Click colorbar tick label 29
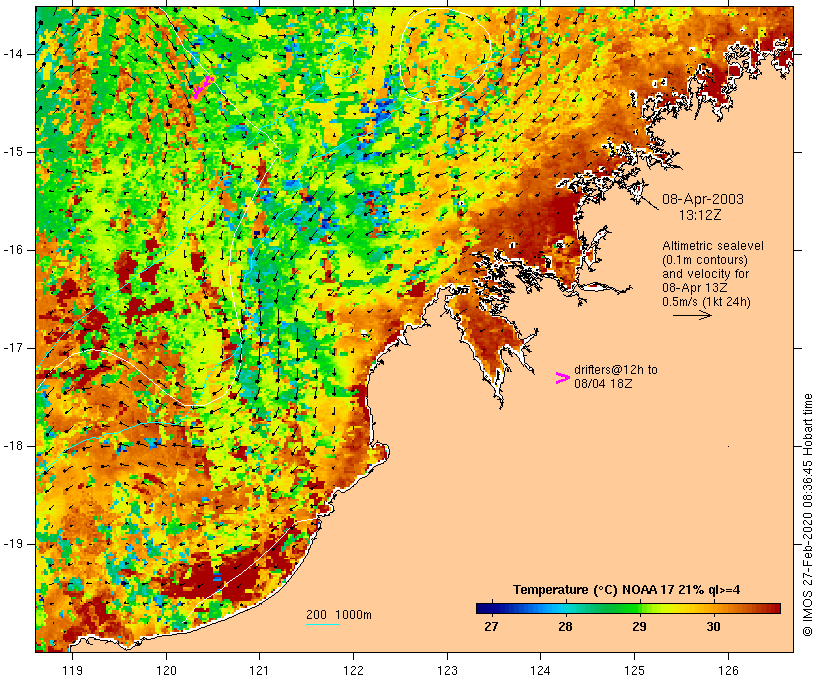 tap(639, 626)
